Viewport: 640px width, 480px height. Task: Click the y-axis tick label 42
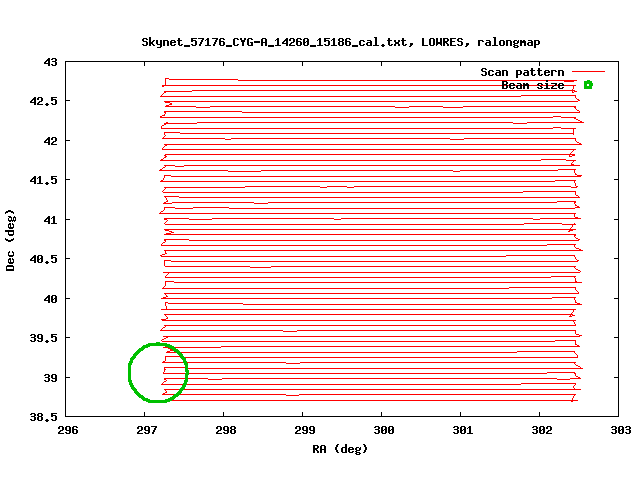[51, 141]
